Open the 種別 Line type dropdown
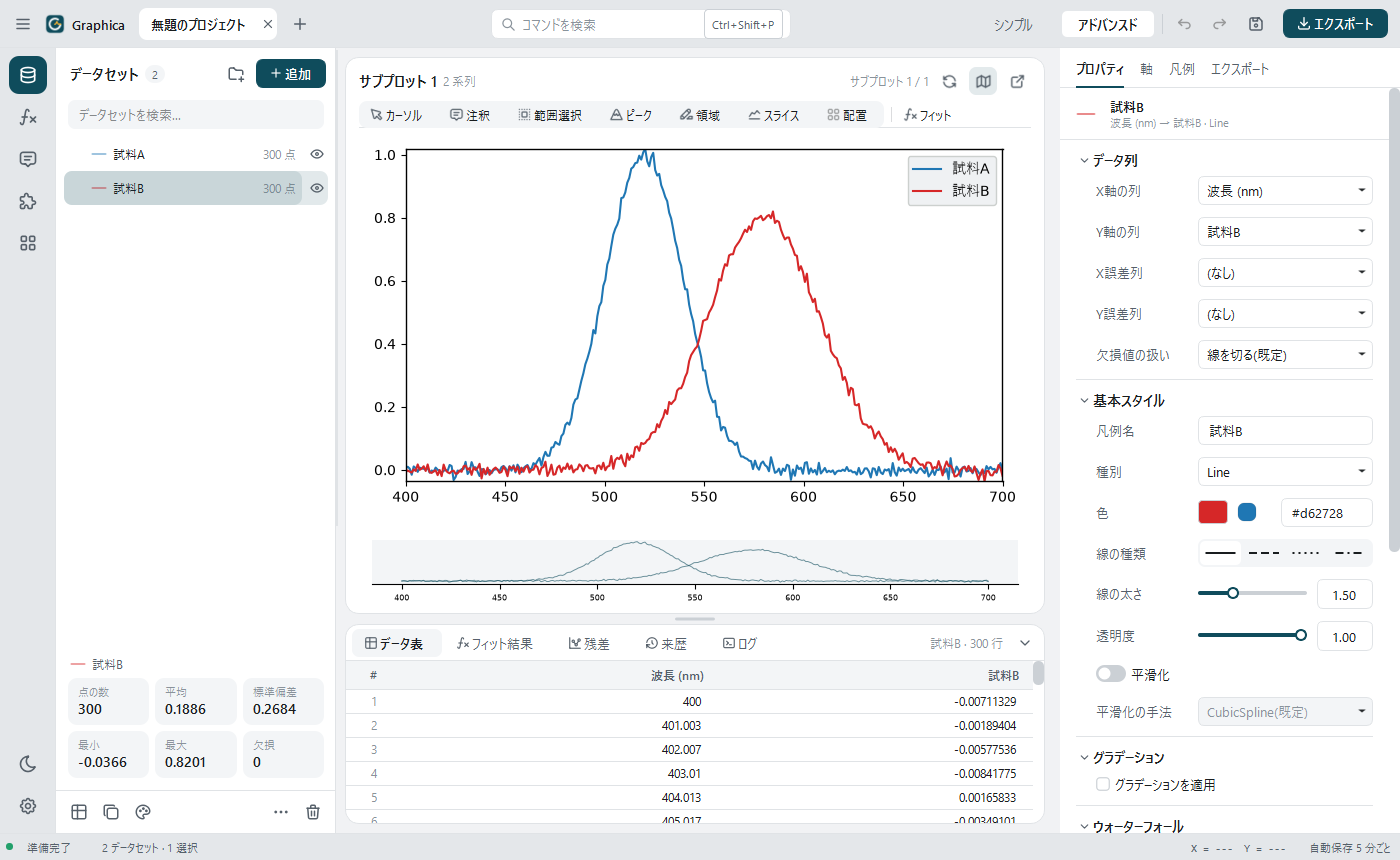This screenshot has height=860, width=1400. tap(1285, 472)
